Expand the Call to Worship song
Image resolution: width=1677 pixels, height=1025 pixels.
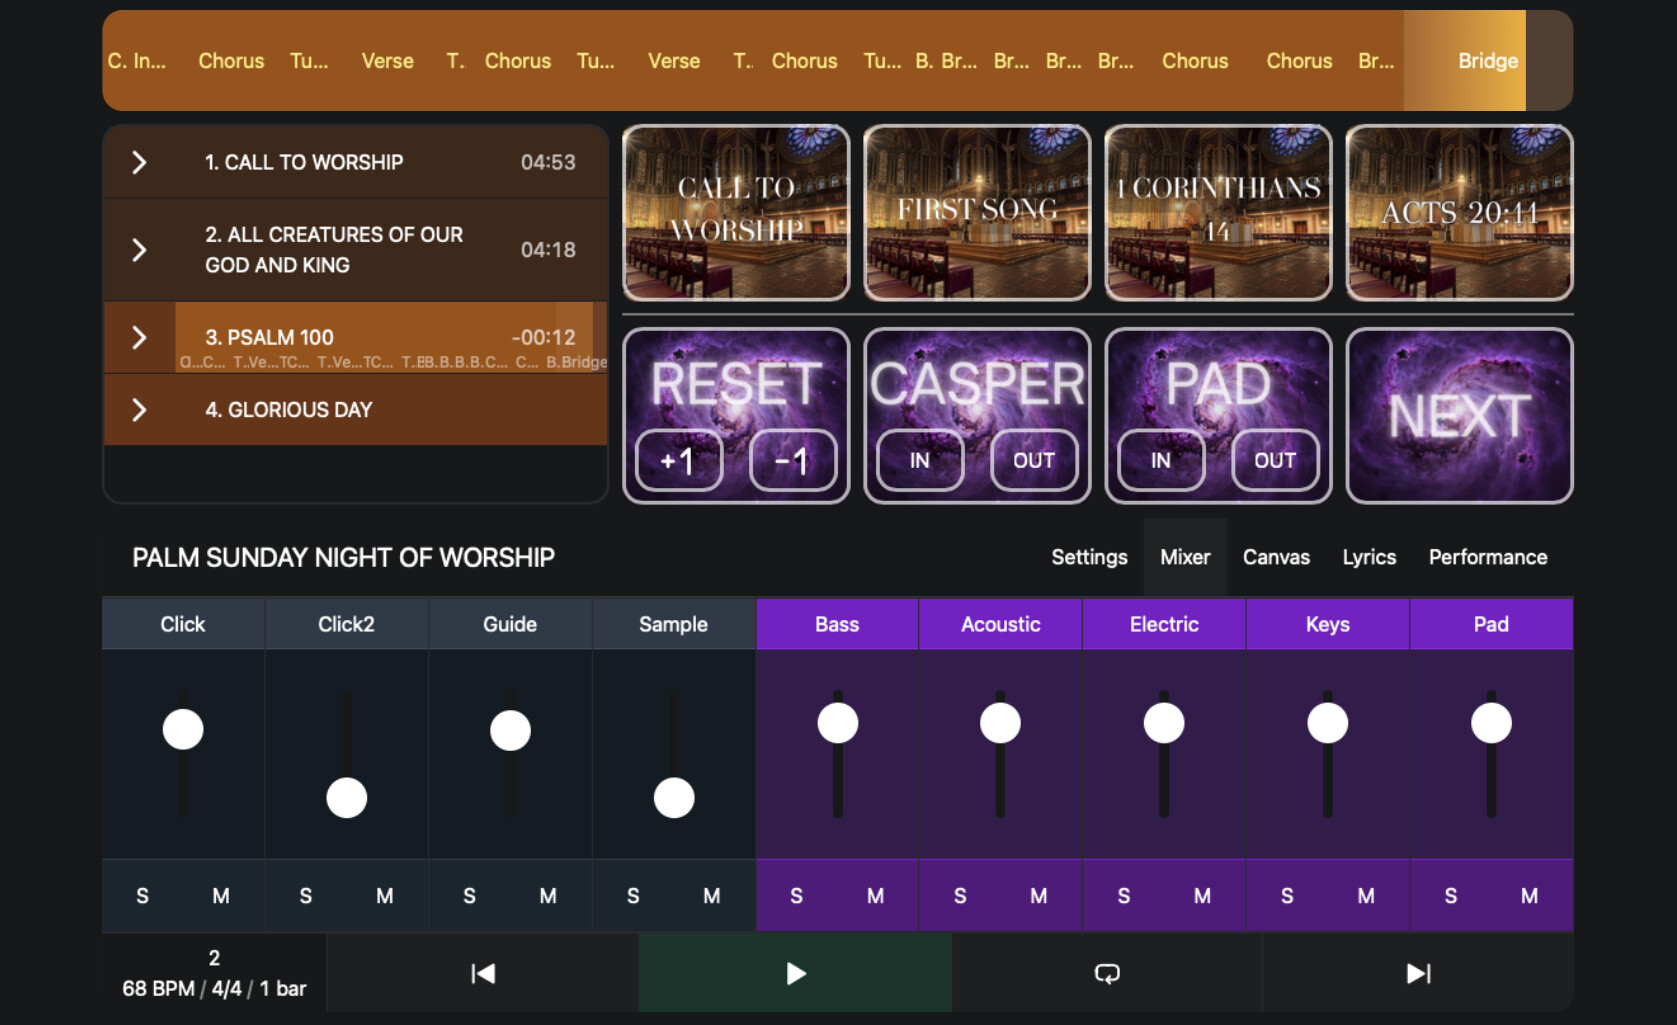coord(140,162)
